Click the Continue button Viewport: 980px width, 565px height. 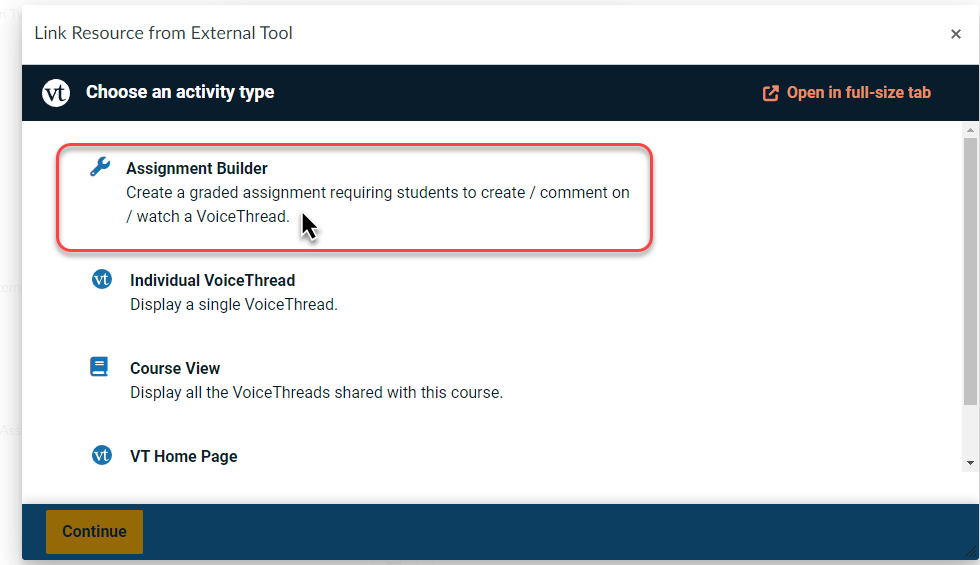pyautogui.click(x=94, y=531)
